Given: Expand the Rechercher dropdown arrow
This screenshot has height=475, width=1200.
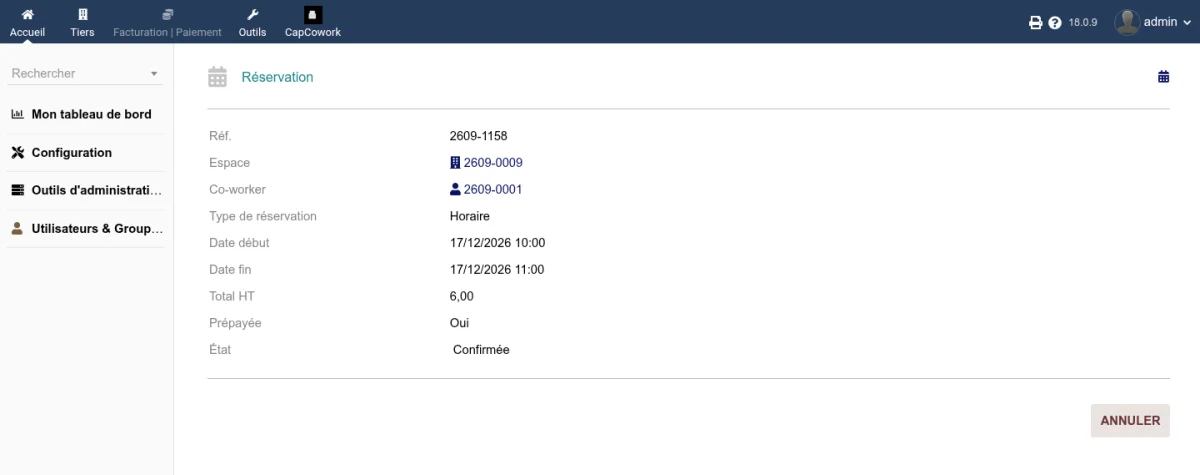Looking at the screenshot, I should point(154,74).
